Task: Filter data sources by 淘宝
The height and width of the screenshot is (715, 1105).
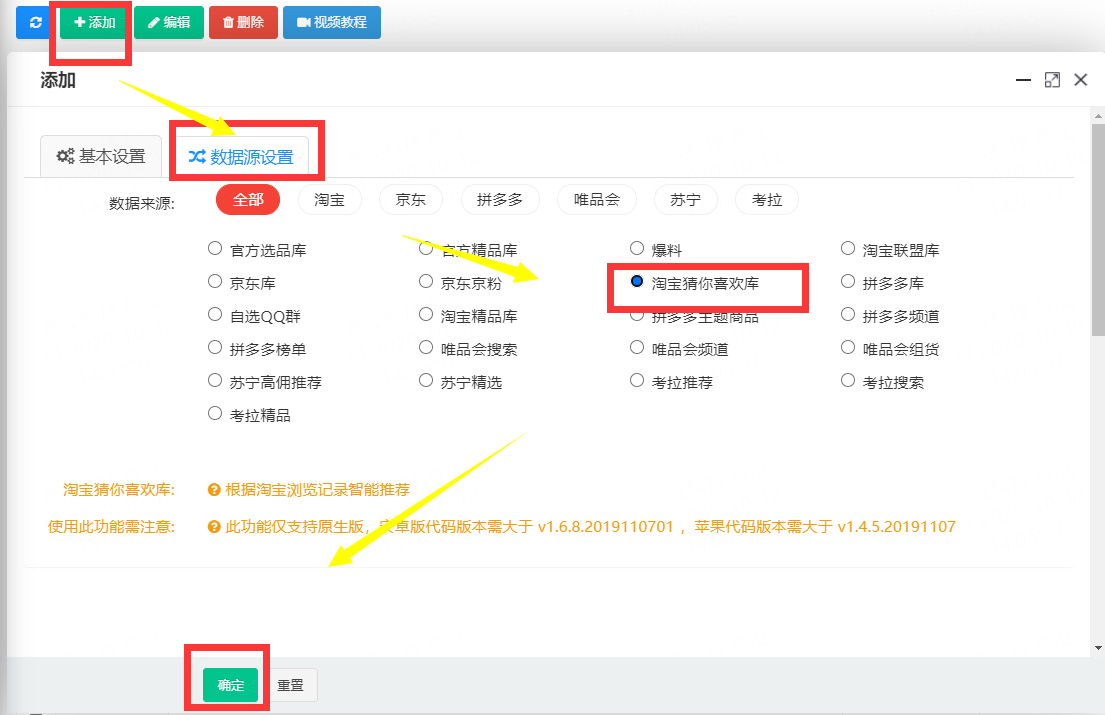Action: tap(329, 200)
